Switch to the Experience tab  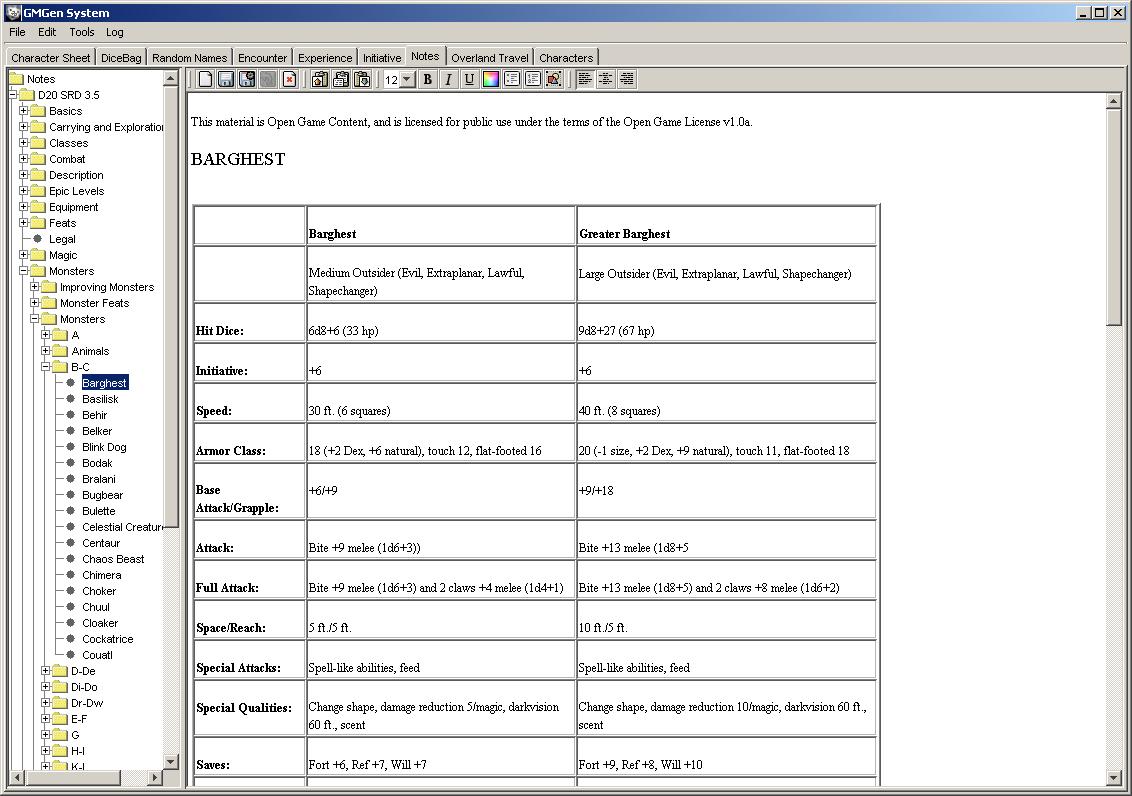click(x=325, y=58)
